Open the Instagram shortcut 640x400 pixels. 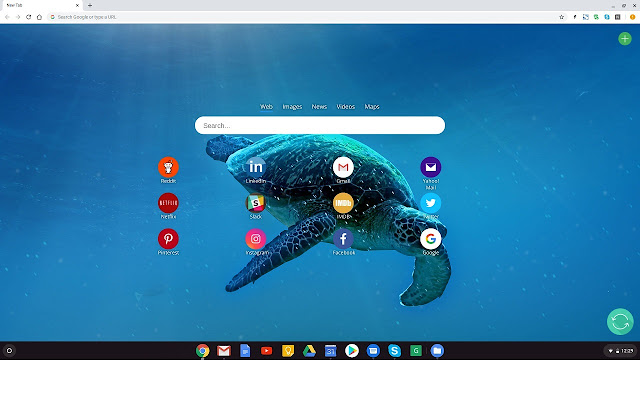256,239
